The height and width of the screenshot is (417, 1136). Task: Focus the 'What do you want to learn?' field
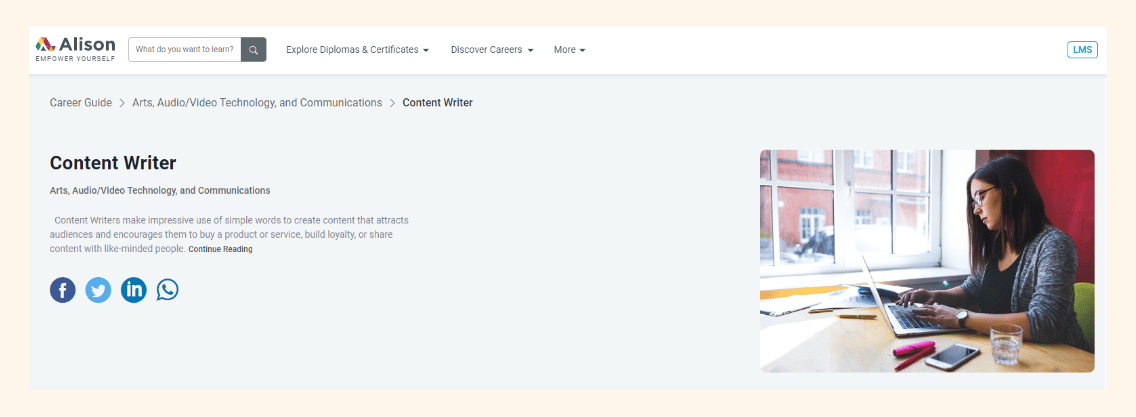185,50
